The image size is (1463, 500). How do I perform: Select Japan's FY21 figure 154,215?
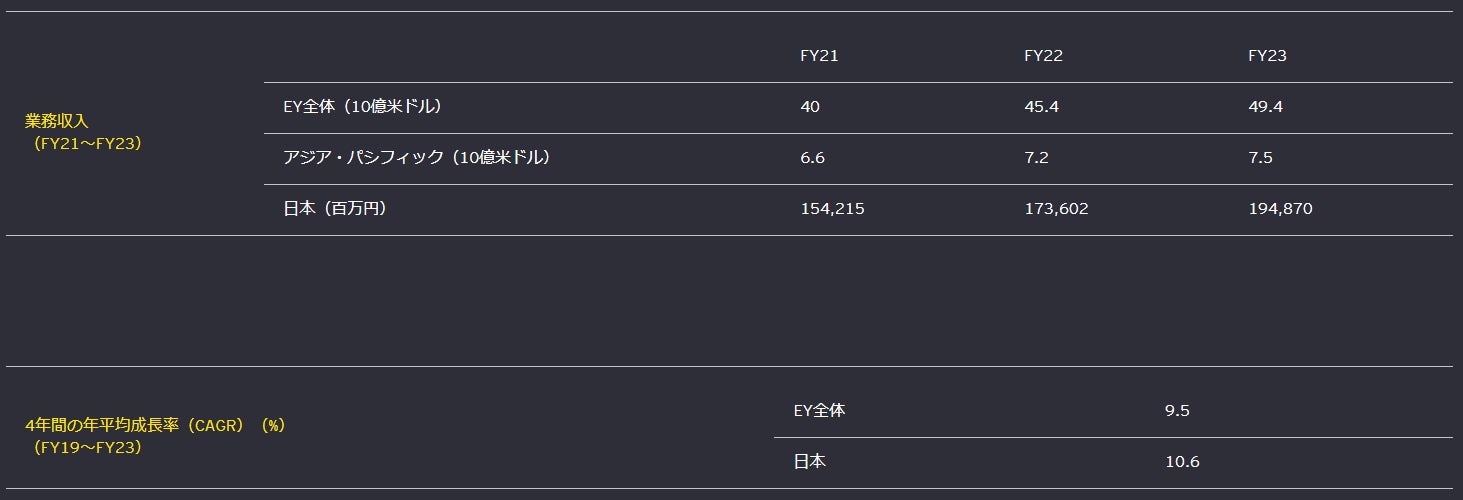point(832,209)
